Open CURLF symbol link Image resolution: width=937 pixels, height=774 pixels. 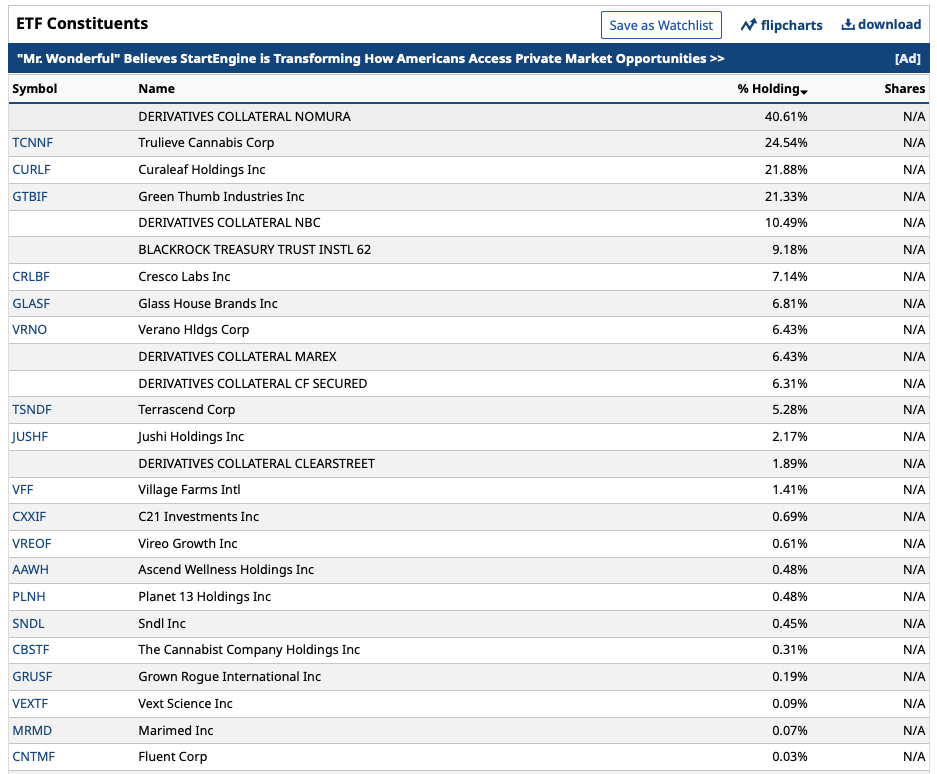point(32,170)
